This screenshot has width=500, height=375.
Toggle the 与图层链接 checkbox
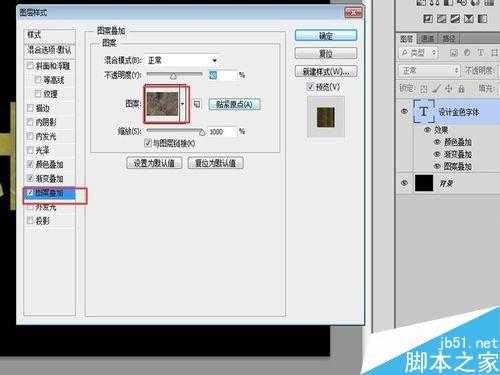[148, 143]
